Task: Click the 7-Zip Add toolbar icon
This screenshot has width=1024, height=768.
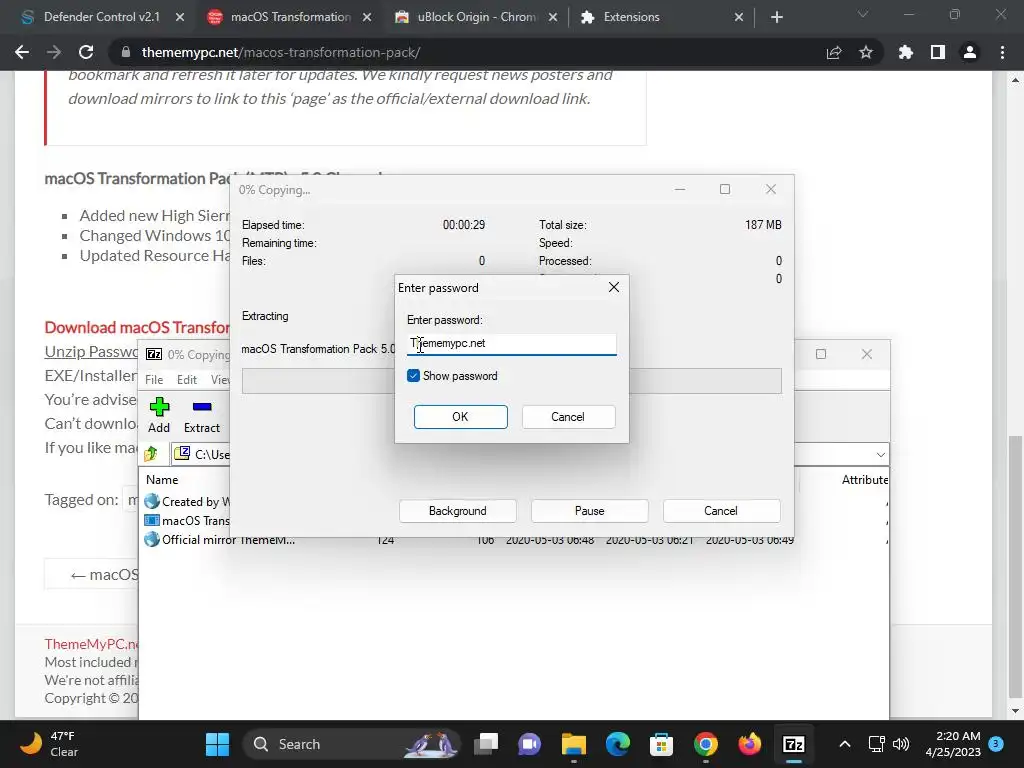Action: [x=159, y=414]
